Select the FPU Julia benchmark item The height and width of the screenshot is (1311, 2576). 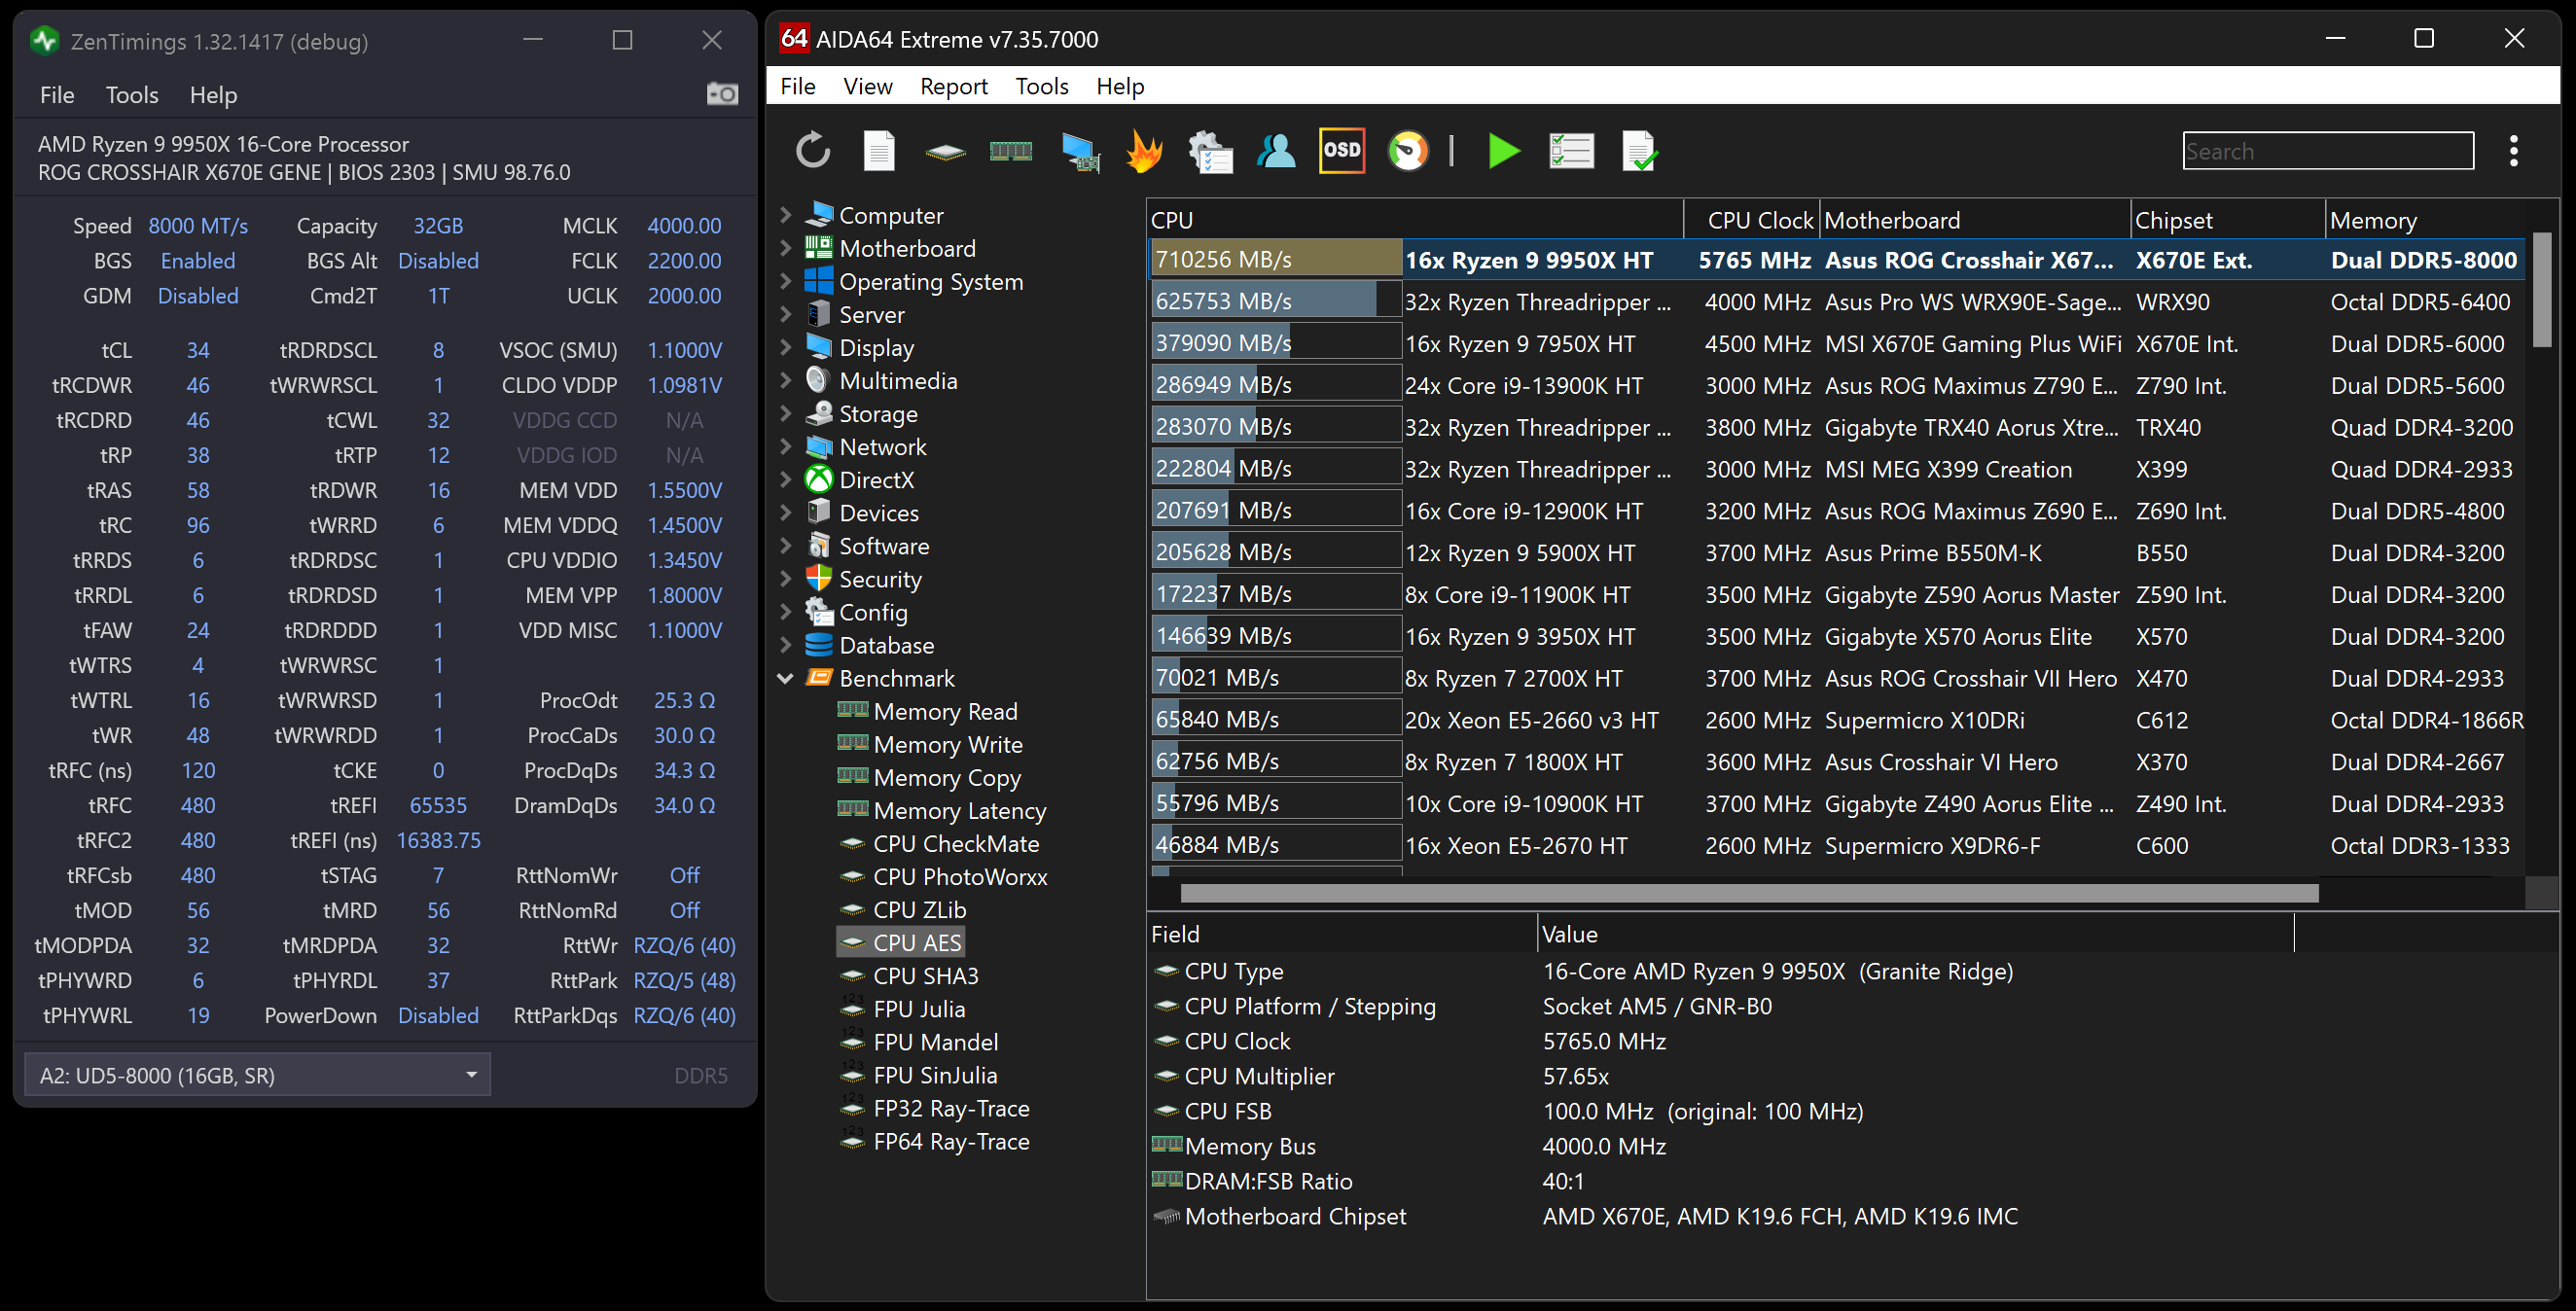(x=918, y=1009)
